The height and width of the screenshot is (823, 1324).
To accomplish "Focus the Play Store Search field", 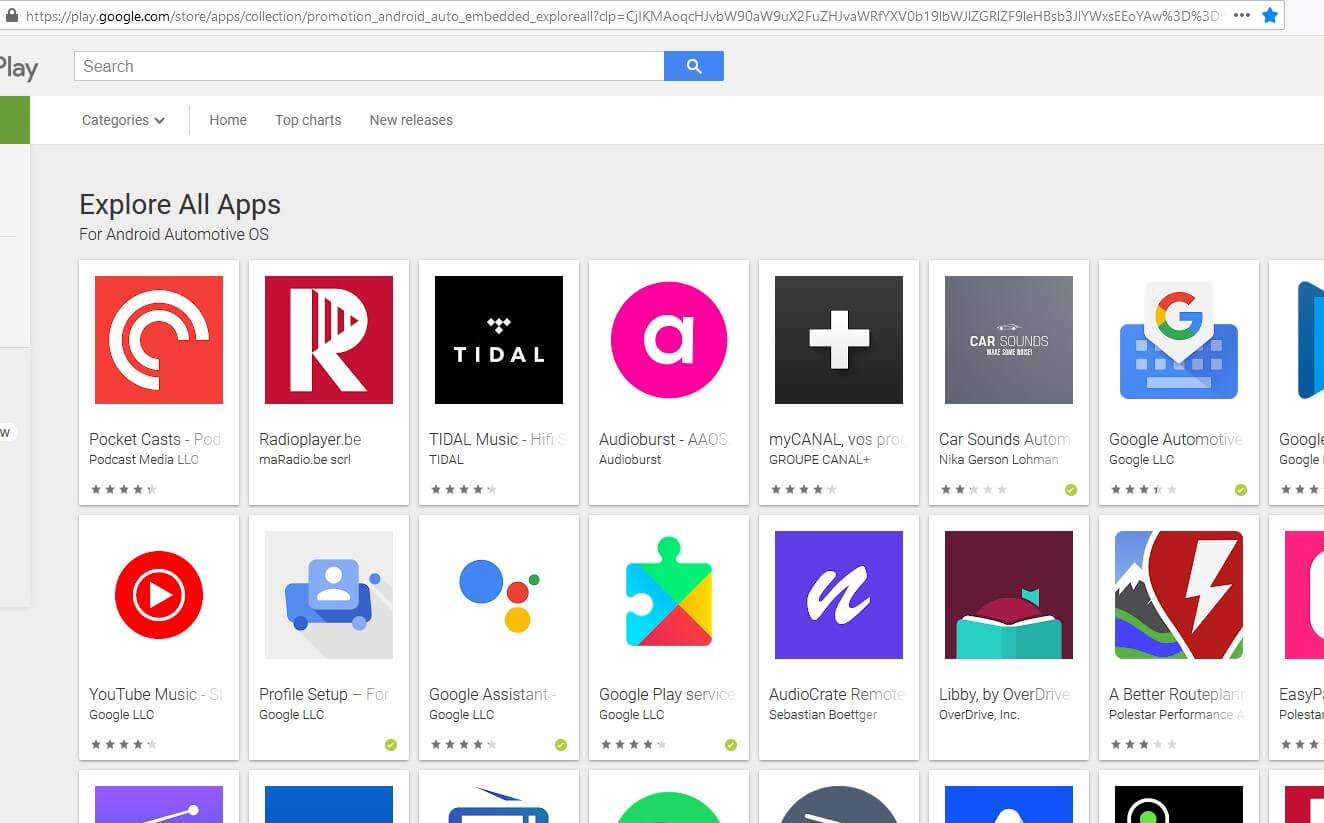I will click(x=369, y=66).
